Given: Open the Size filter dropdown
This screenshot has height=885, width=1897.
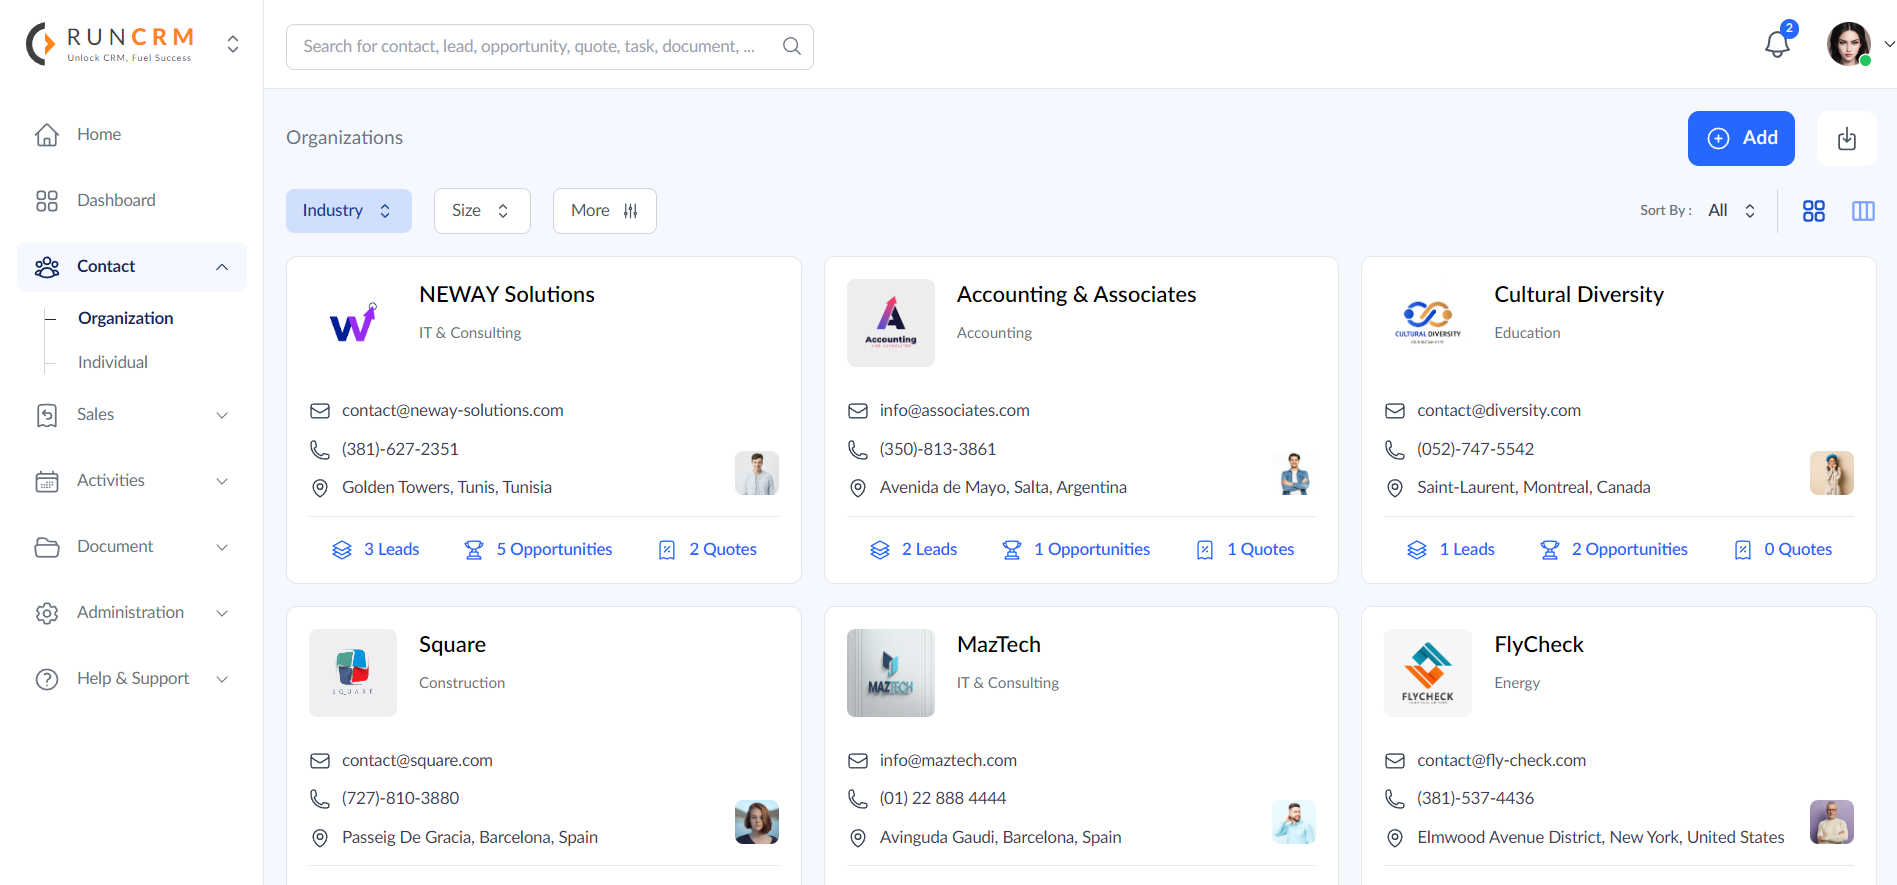Looking at the screenshot, I should 481,211.
